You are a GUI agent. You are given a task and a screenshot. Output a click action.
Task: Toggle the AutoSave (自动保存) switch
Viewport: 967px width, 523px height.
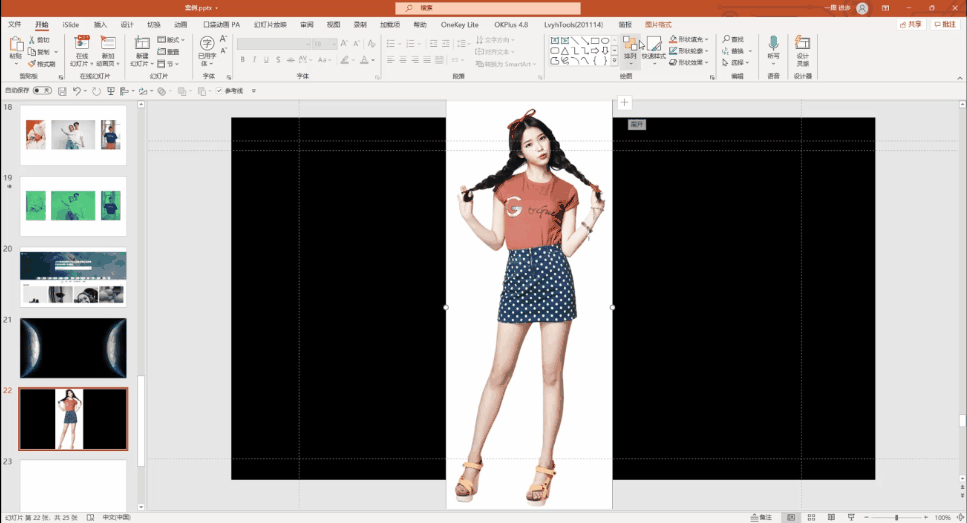click(x=42, y=91)
